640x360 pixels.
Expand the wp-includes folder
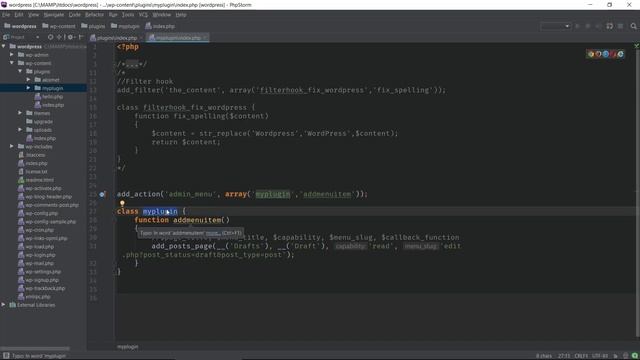(x=12, y=146)
